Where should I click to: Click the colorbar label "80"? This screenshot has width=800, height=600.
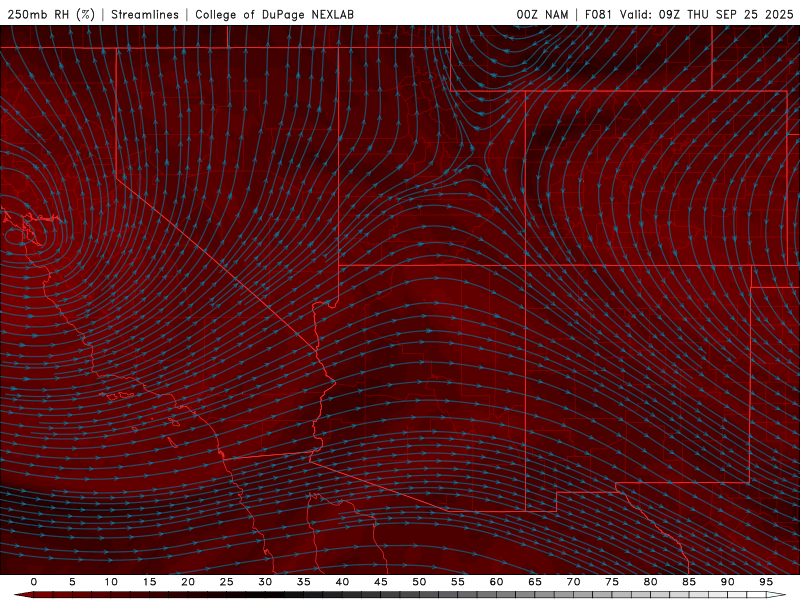(x=650, y=582)
